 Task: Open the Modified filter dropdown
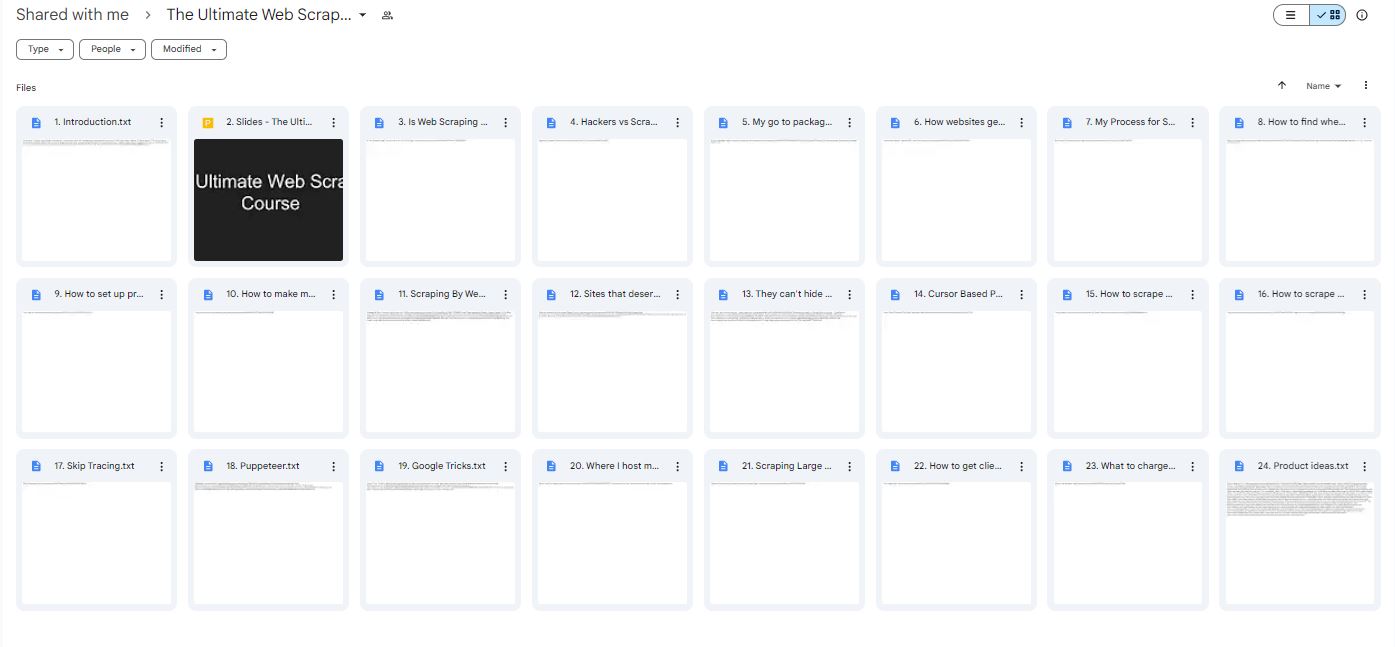click(x=188, y=49)
